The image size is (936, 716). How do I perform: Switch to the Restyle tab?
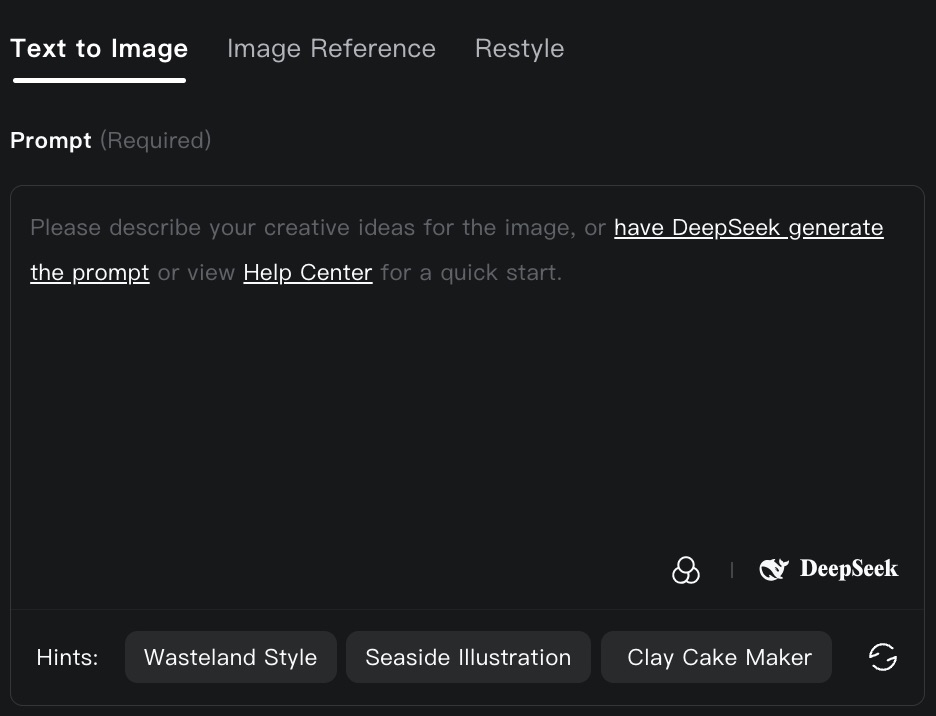[x=519, y=49]
